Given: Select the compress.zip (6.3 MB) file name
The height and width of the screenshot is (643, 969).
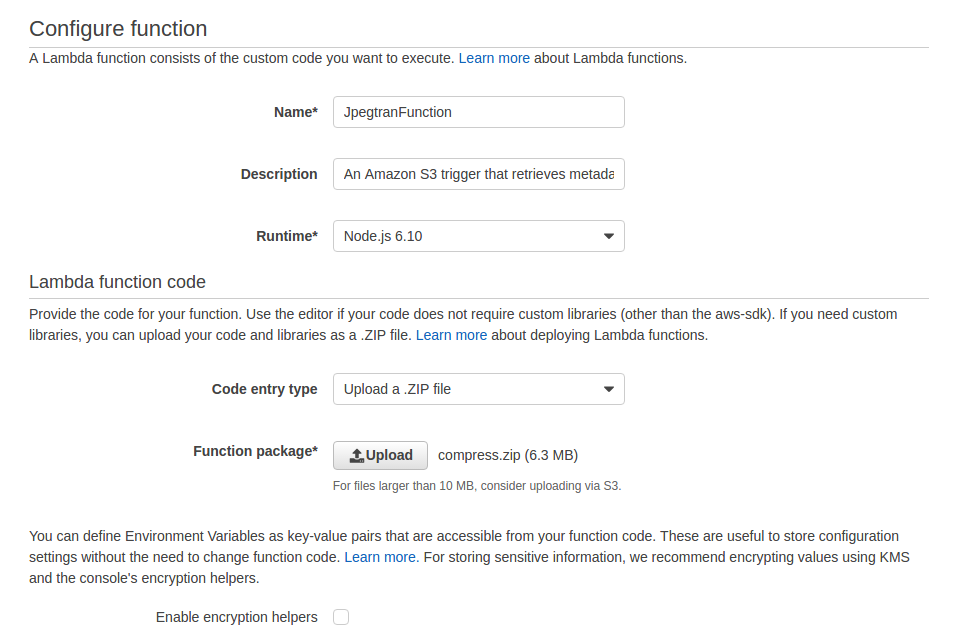Looking at the screenshot, I should 508,456.
